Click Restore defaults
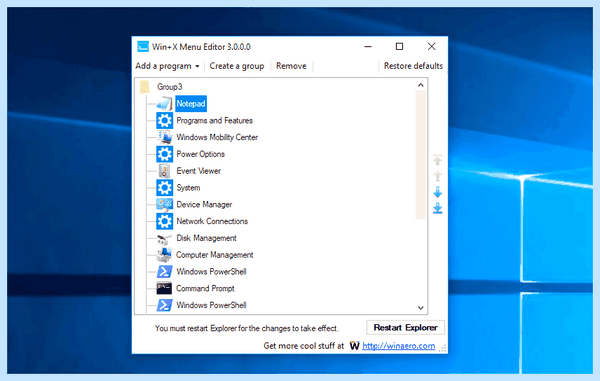Viewport: 600px width, 381px height. (413, 66)
